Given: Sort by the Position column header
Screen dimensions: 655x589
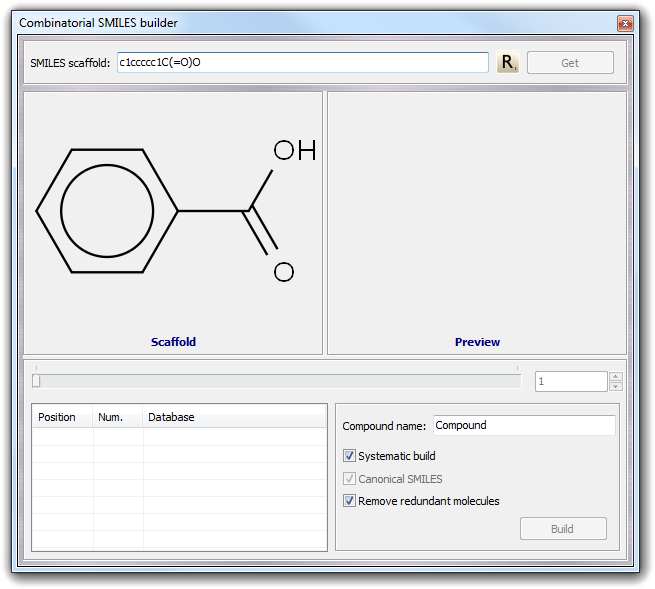Looking at the screenshot, I should point(62,417).
